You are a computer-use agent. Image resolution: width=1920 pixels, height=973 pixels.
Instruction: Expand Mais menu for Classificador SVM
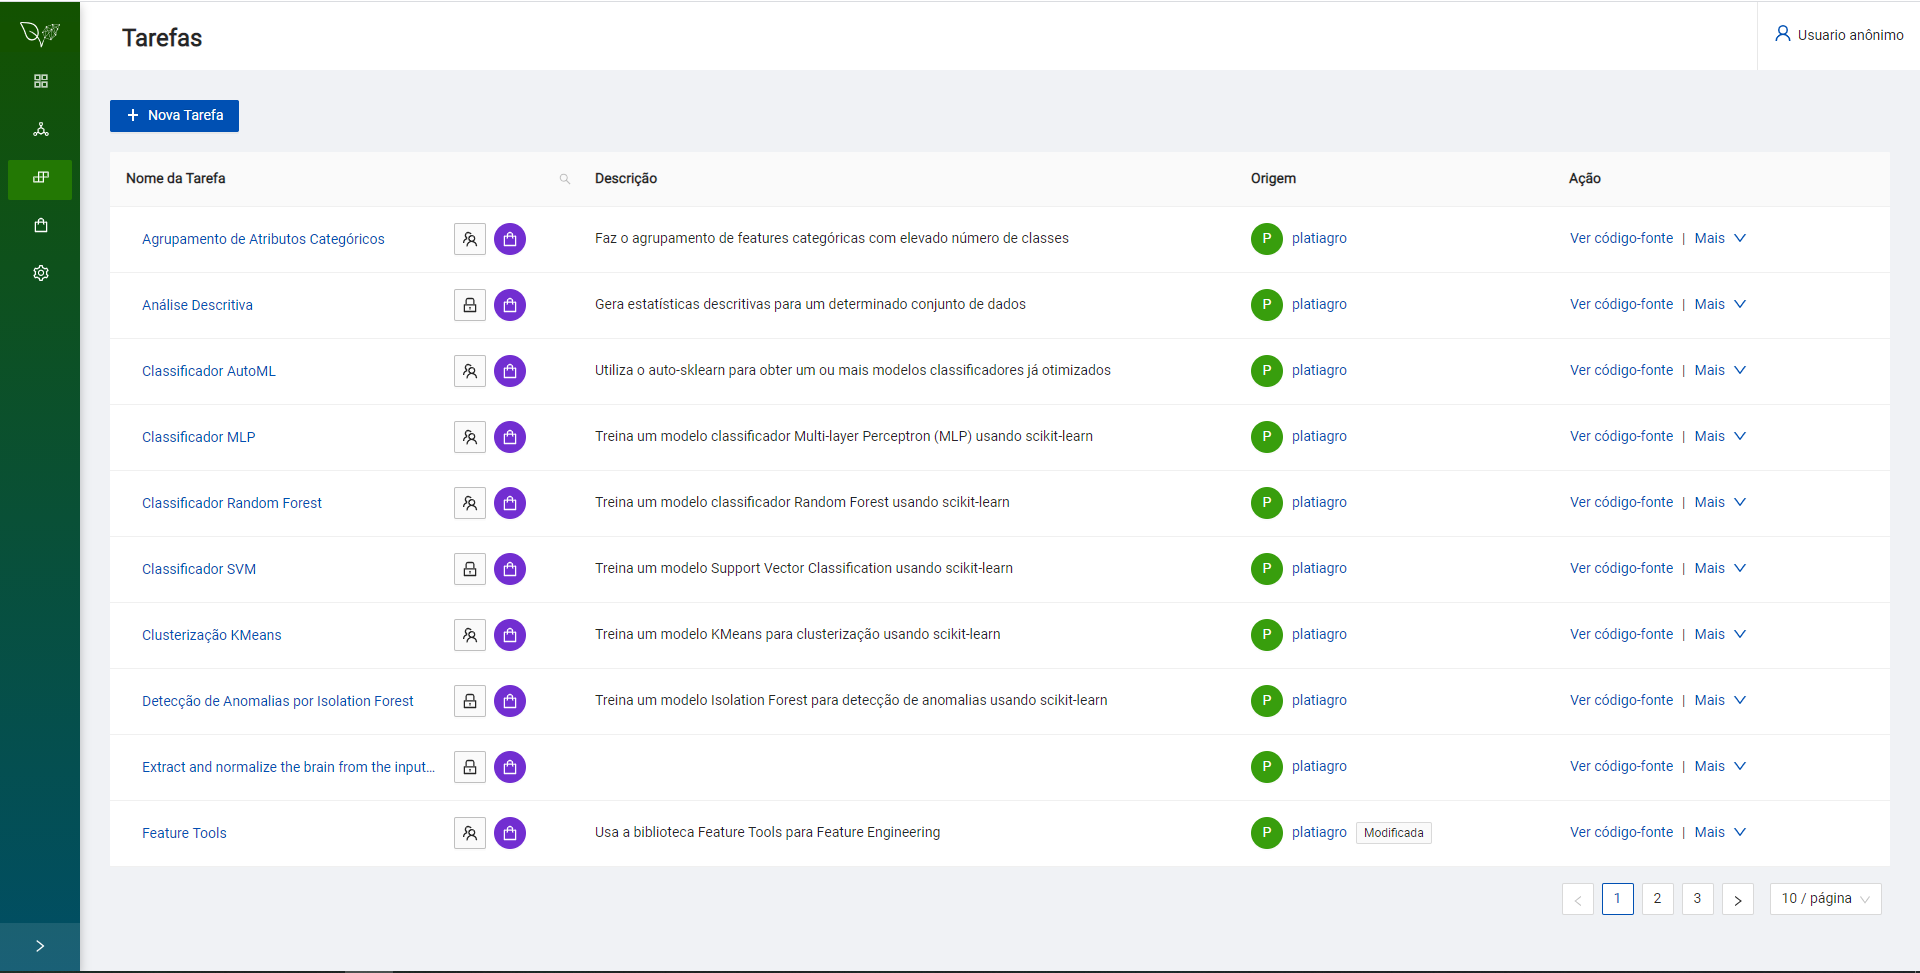point(1720,568)
